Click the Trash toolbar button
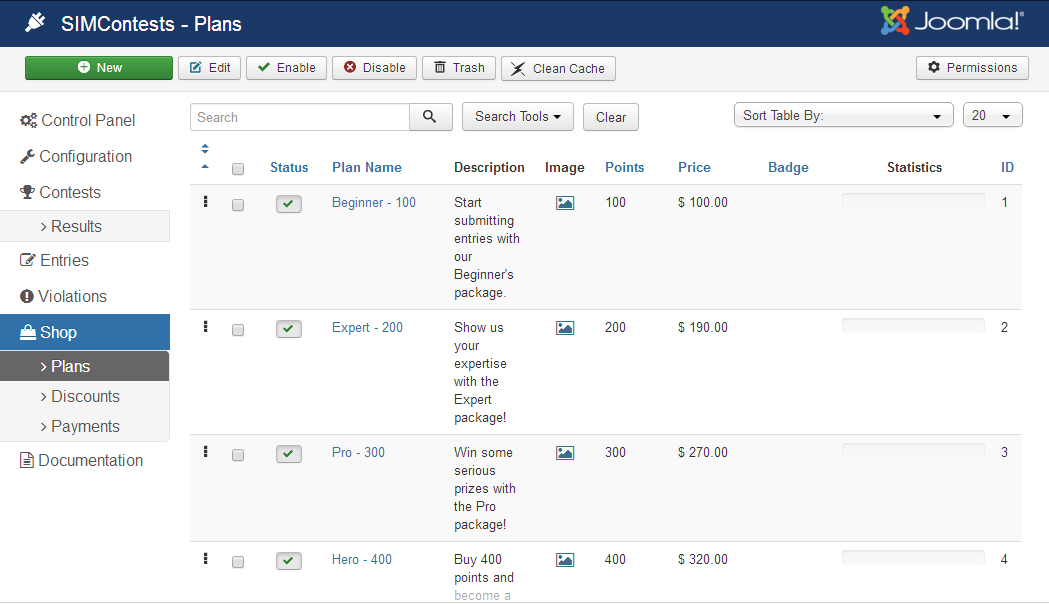This screenshot has width=1049, height=604. [459, 68]
